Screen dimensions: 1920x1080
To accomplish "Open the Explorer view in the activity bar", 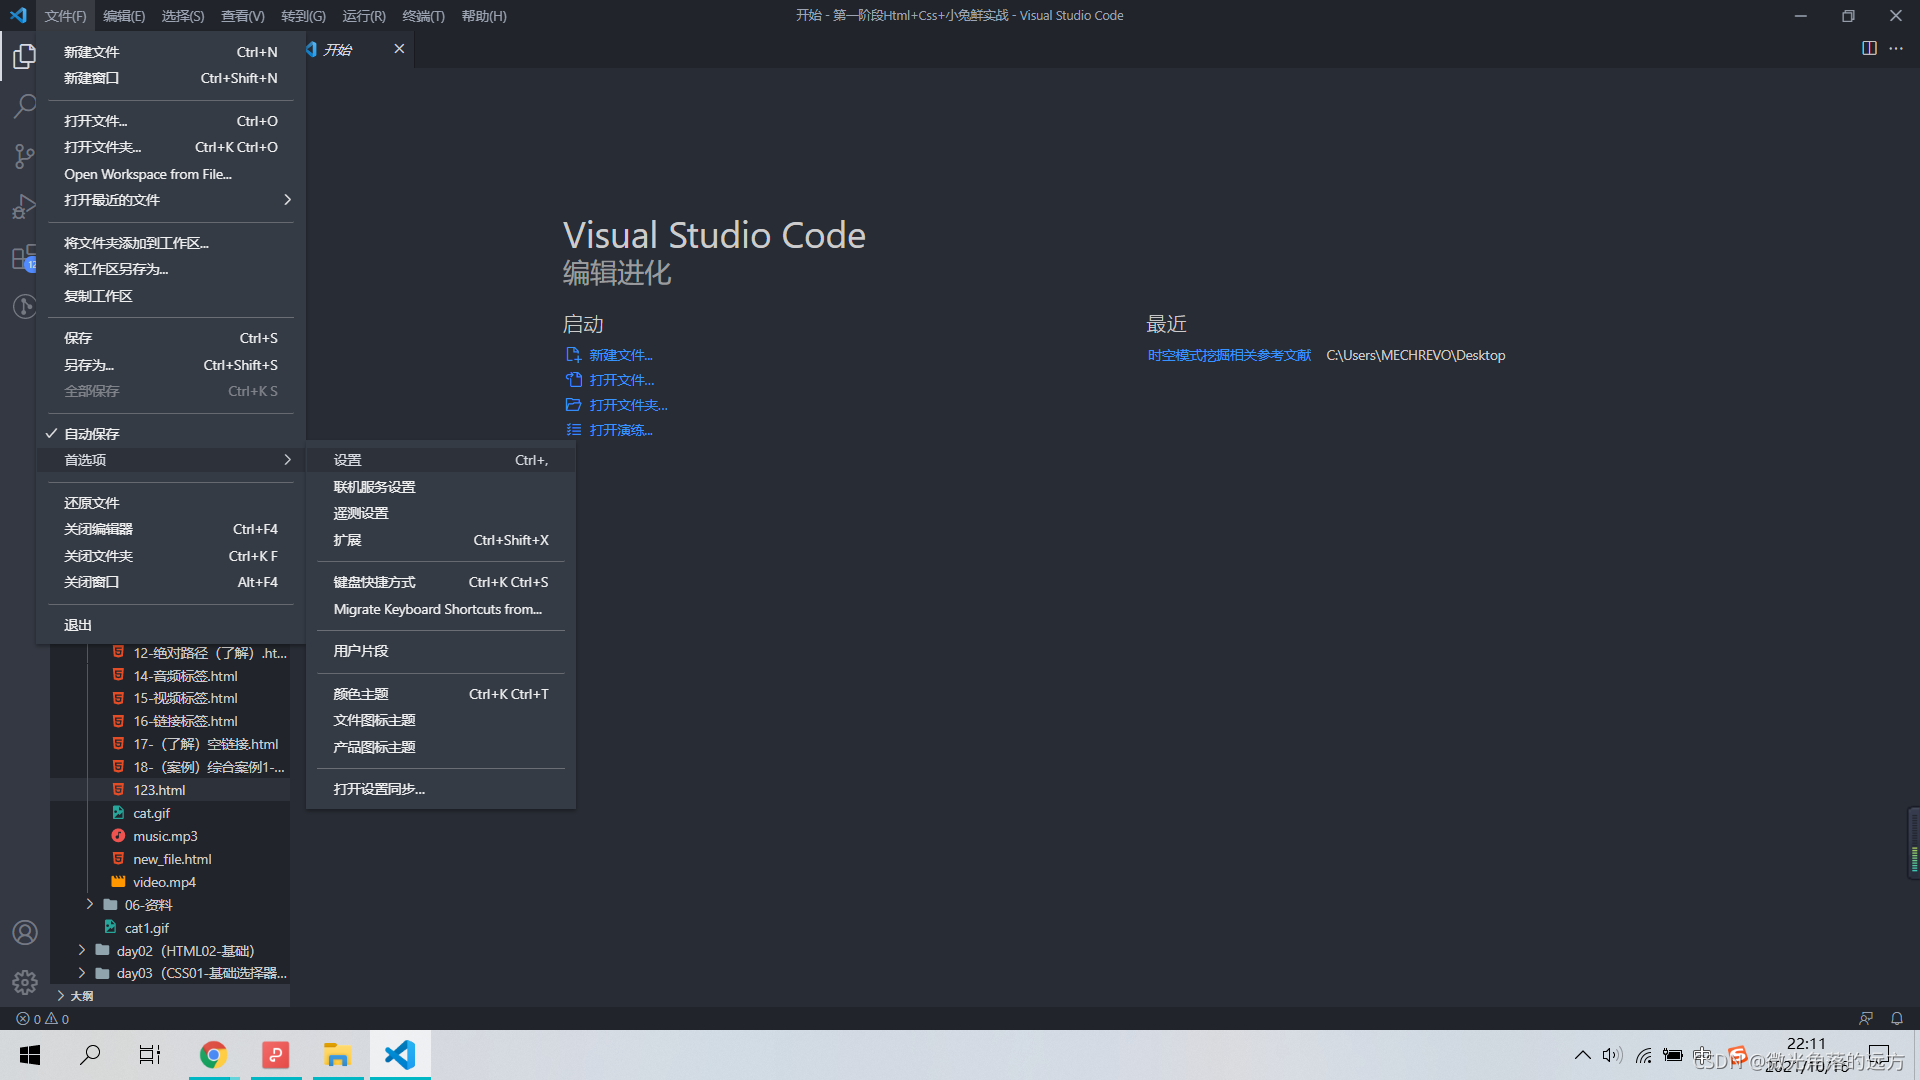I will coord(24,57).
